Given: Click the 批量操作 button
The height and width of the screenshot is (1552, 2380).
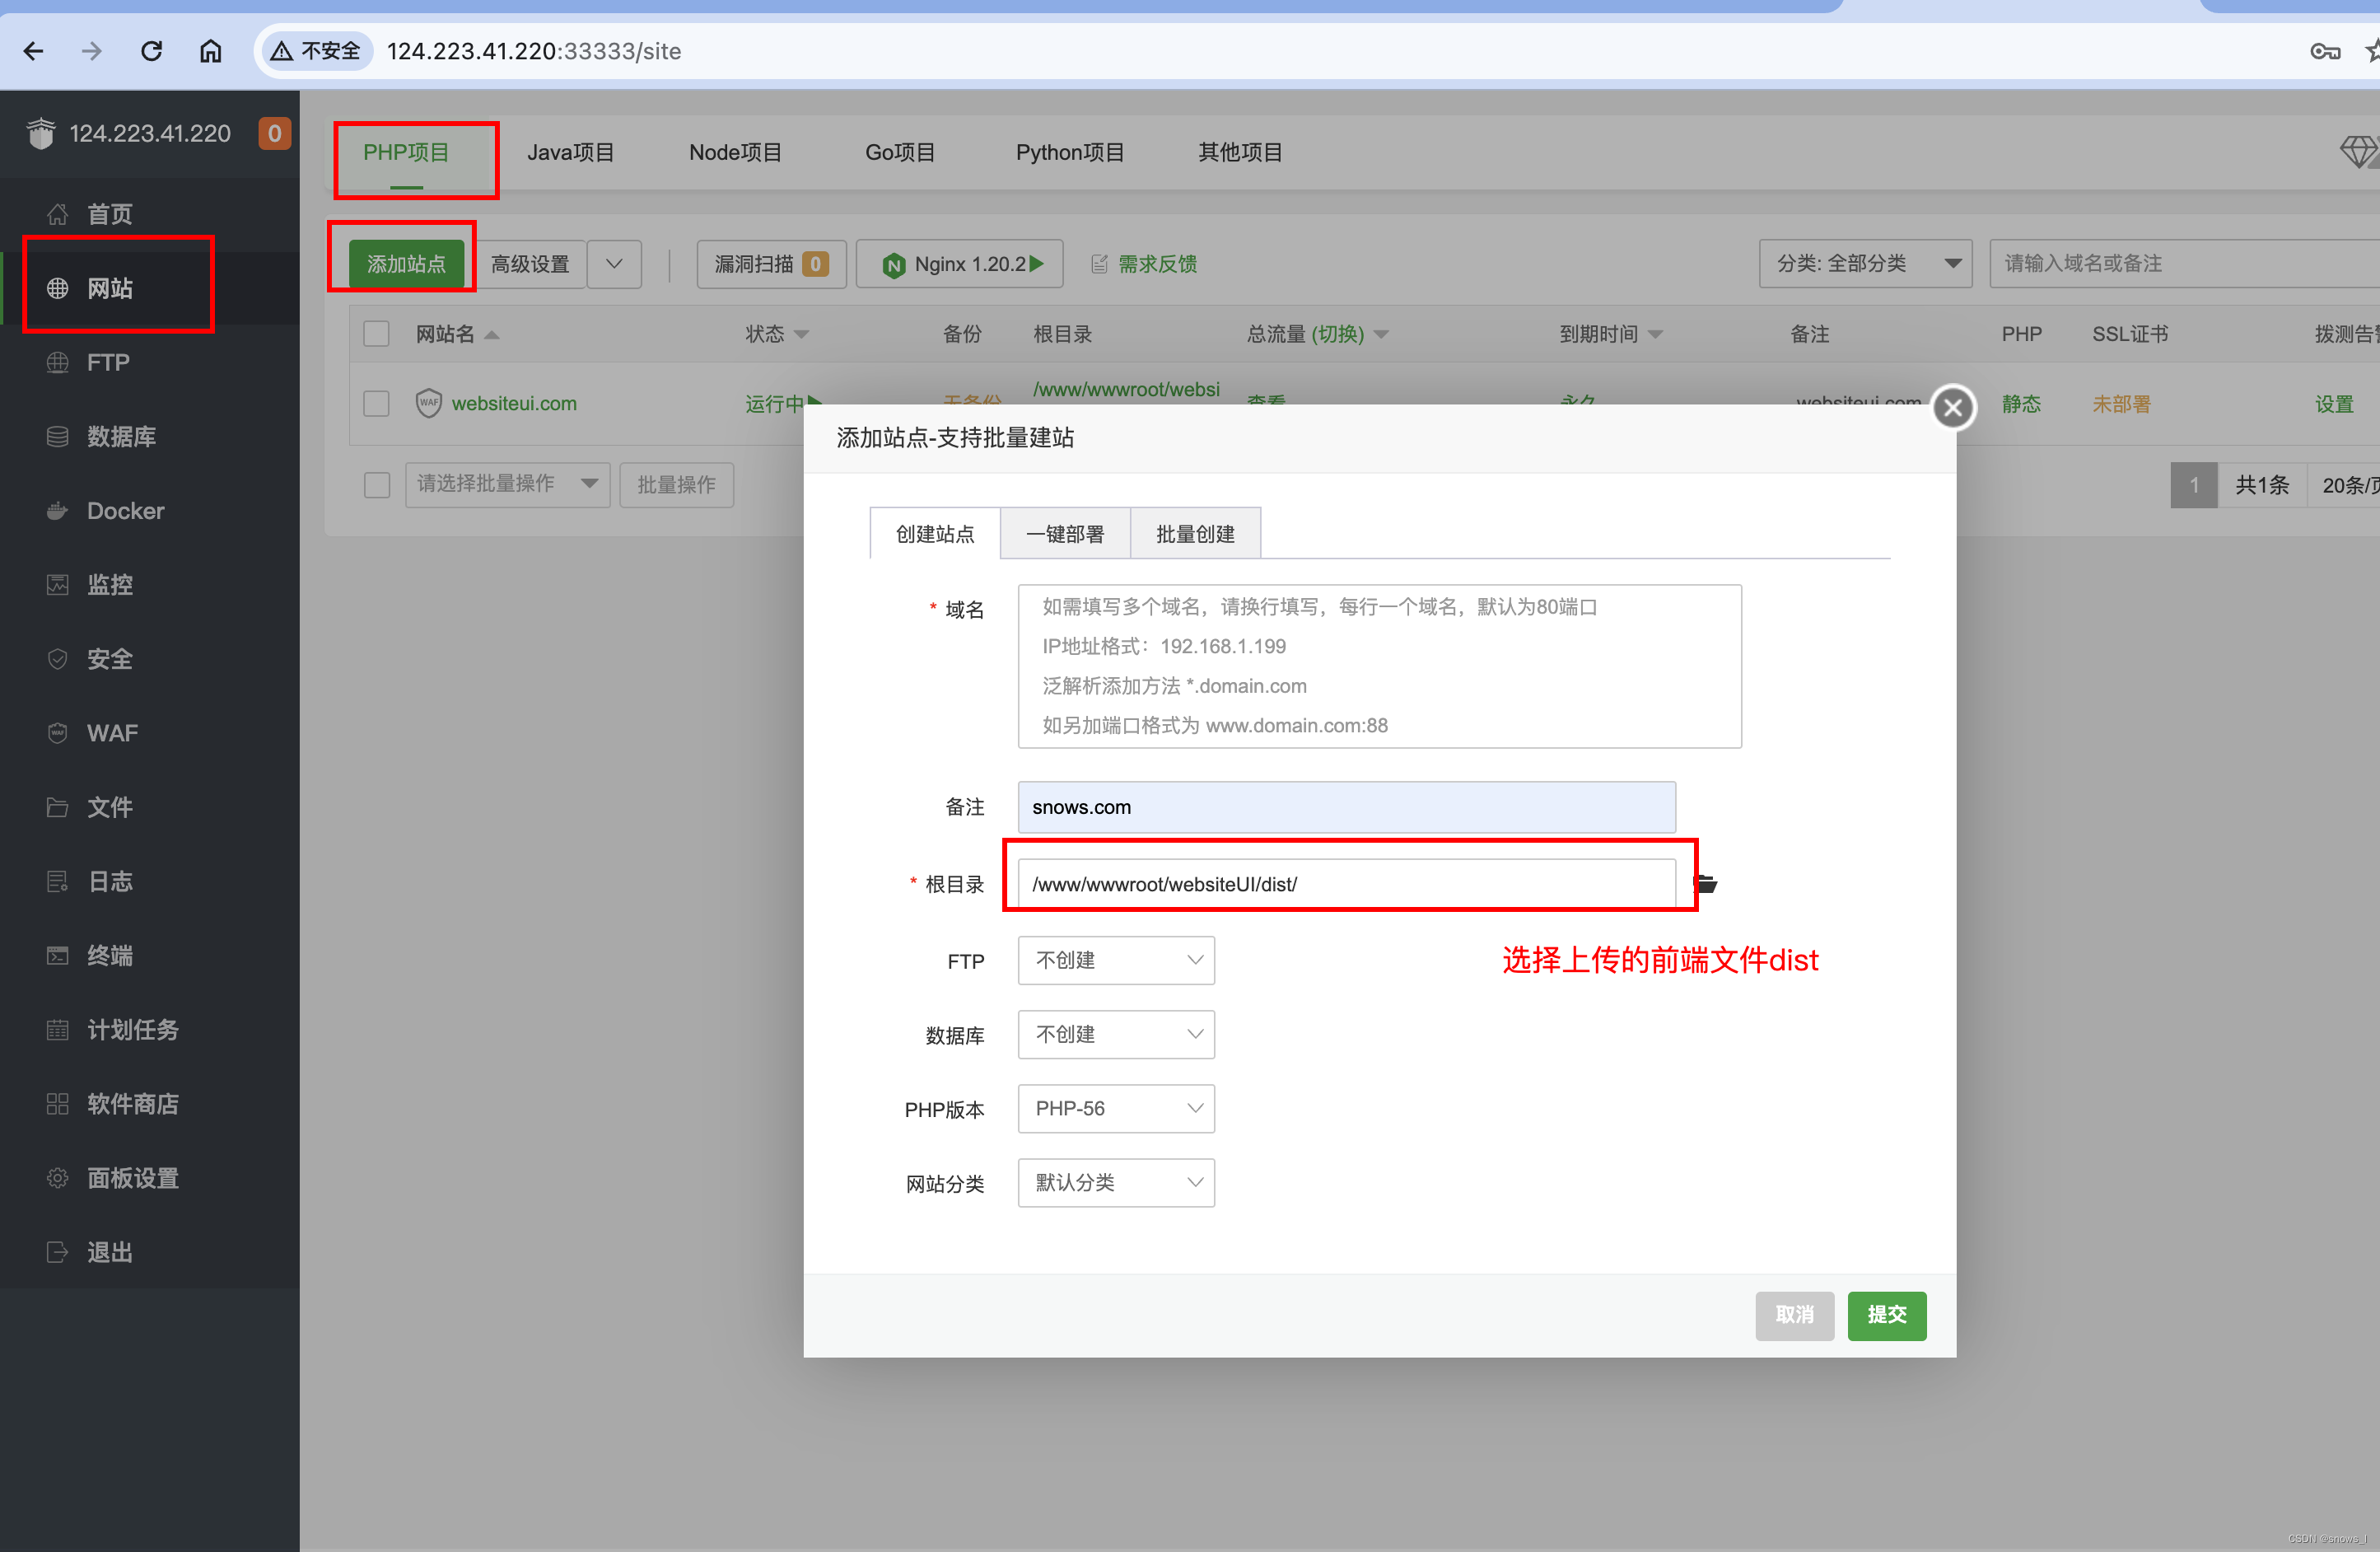Looking at the screenshot, I should [x=676, y=484].
